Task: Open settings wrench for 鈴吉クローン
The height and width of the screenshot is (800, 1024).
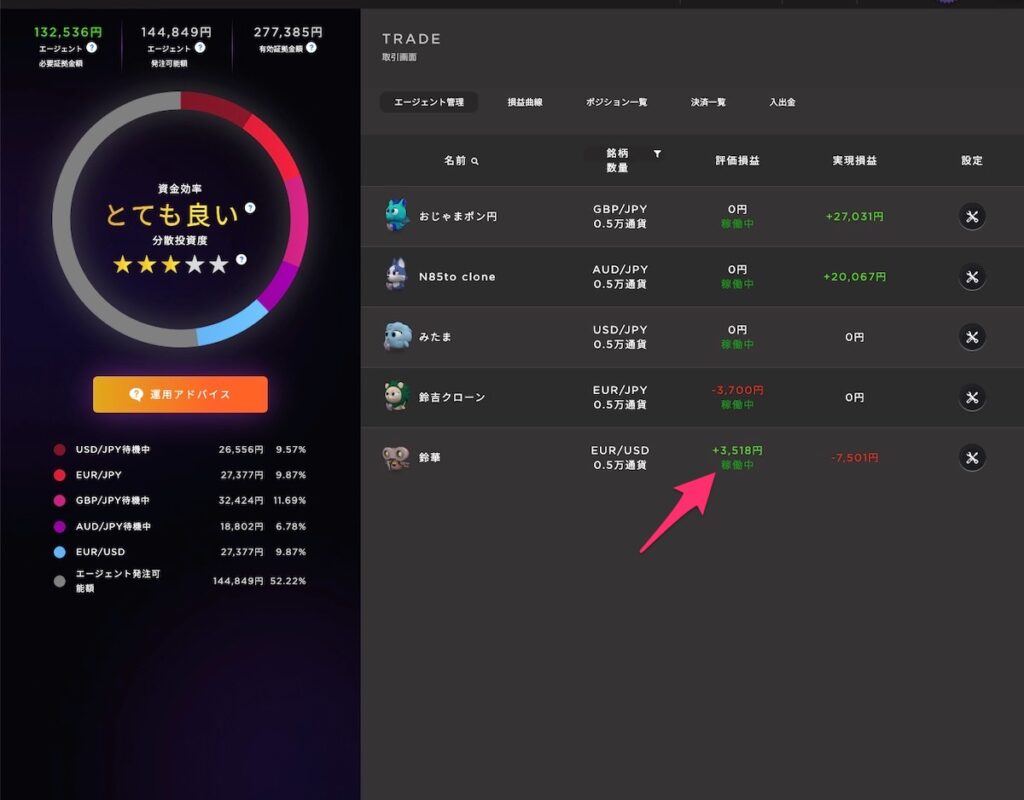Action: (x=972, y=397)
